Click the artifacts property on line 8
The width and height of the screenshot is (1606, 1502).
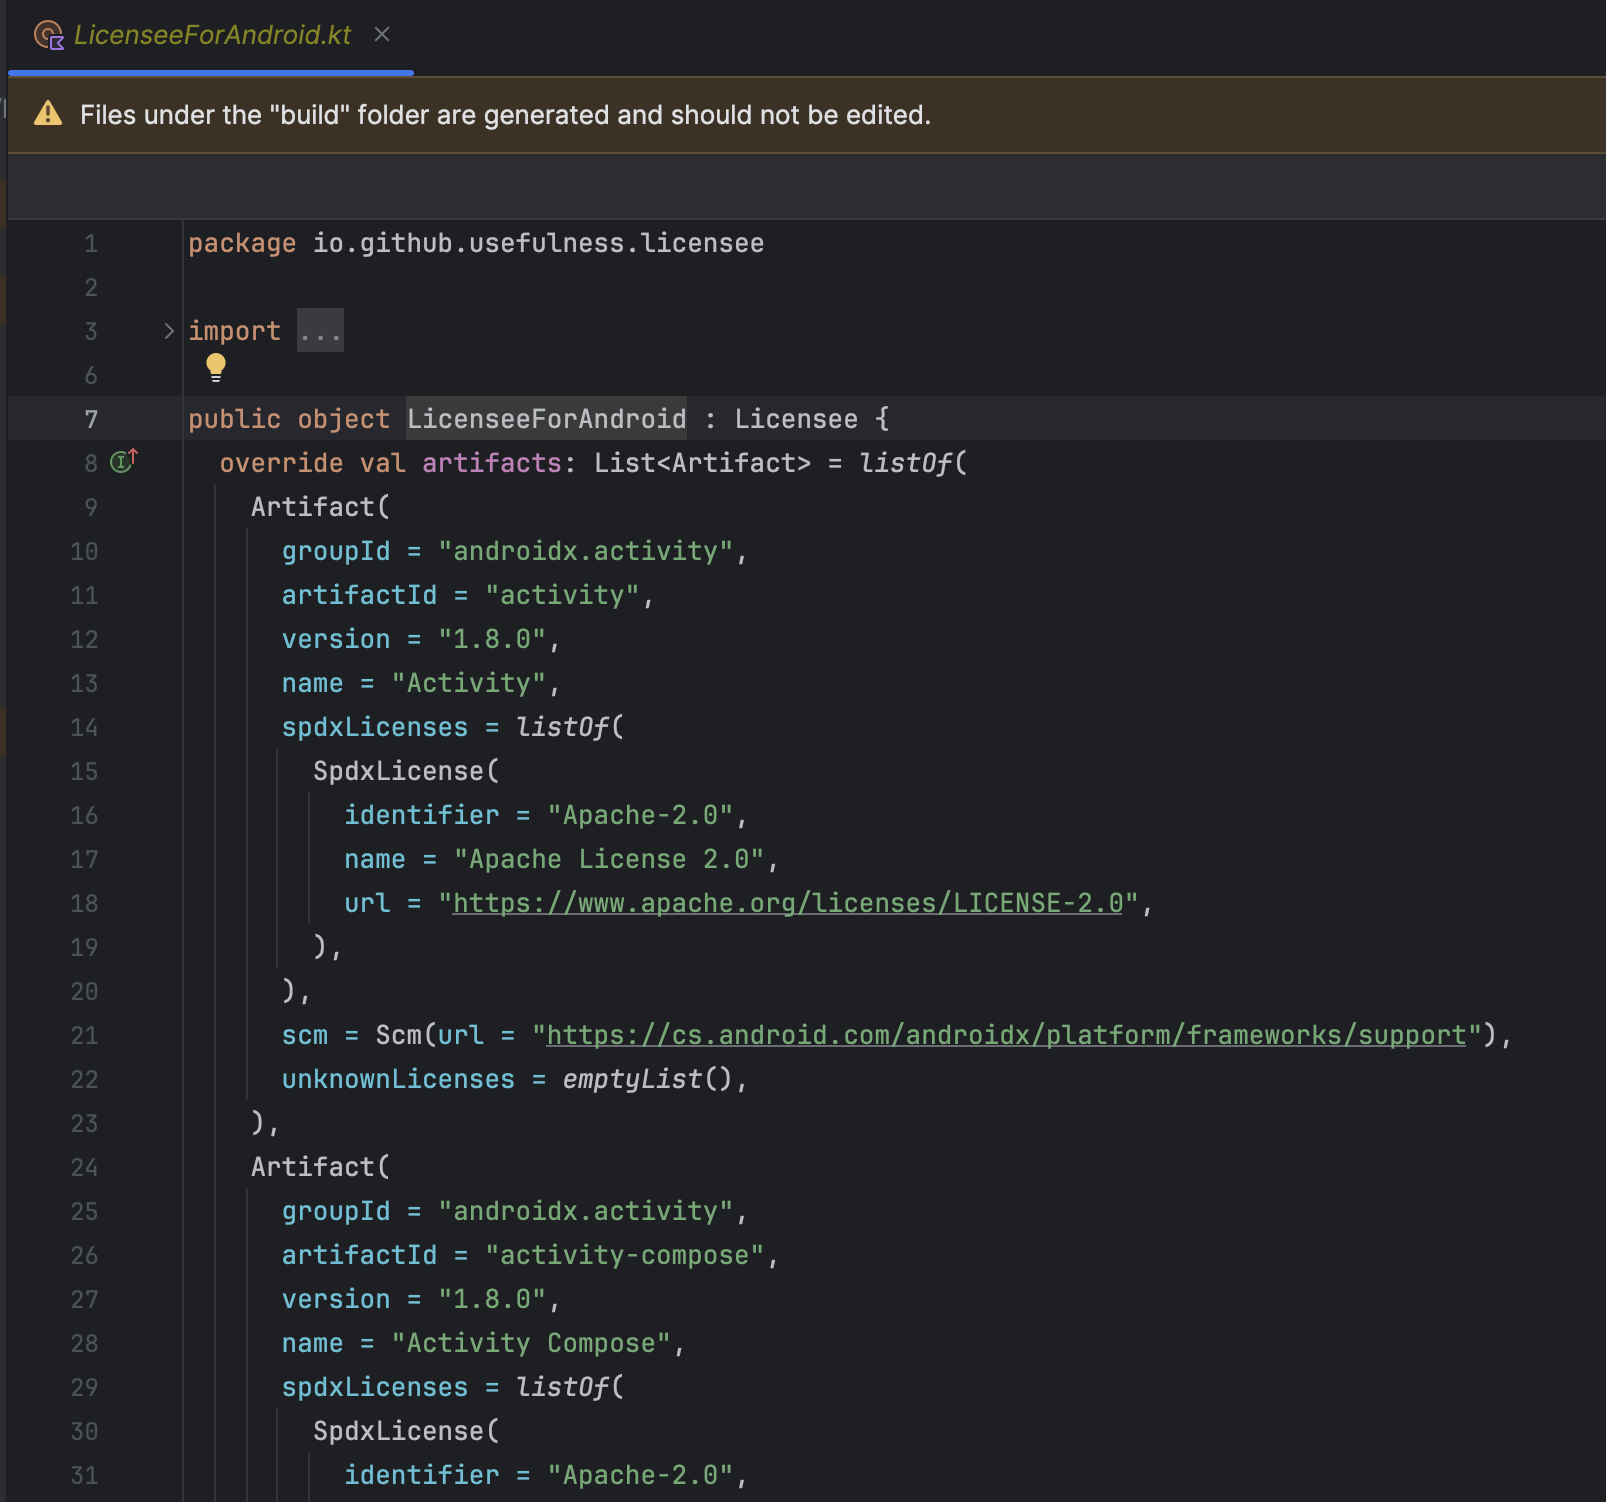[x=491, y=463]
